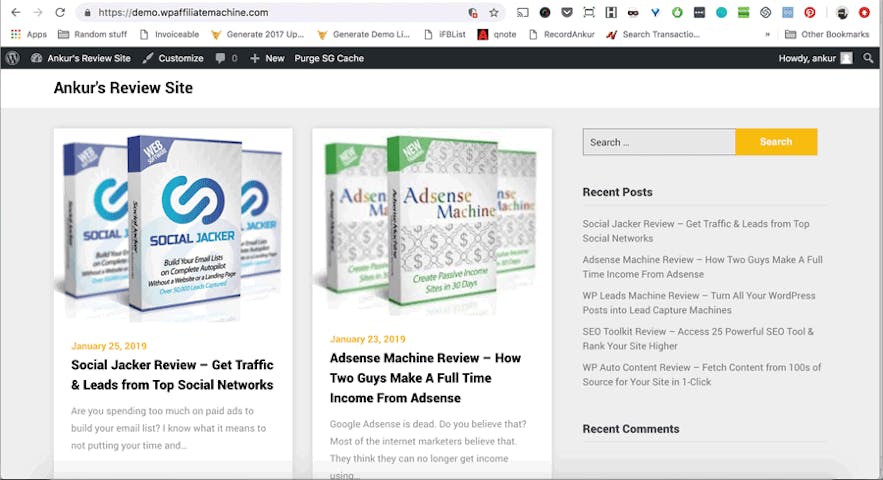The width and height of the screenshot is (883, 480).
Task: Select Purge SG Cache
Action: [x=329, y=58]
